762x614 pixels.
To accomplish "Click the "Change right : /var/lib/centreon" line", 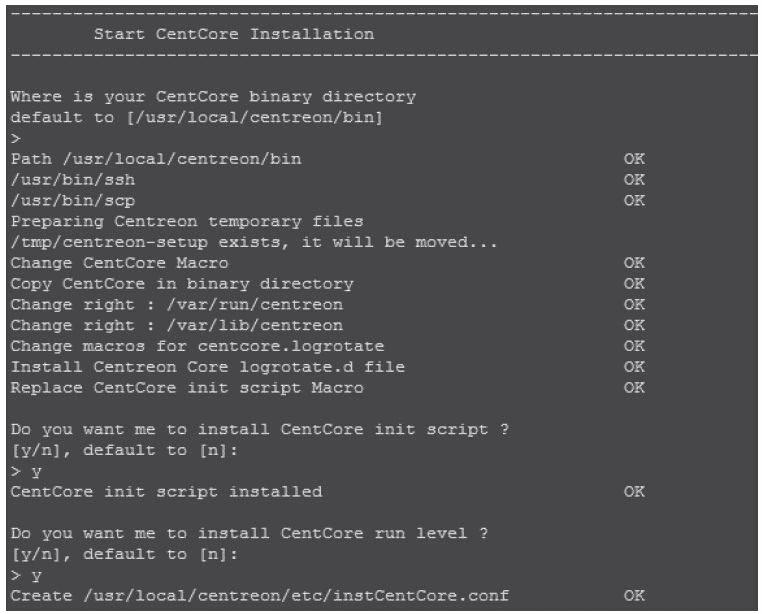I will tap(176, 325).
